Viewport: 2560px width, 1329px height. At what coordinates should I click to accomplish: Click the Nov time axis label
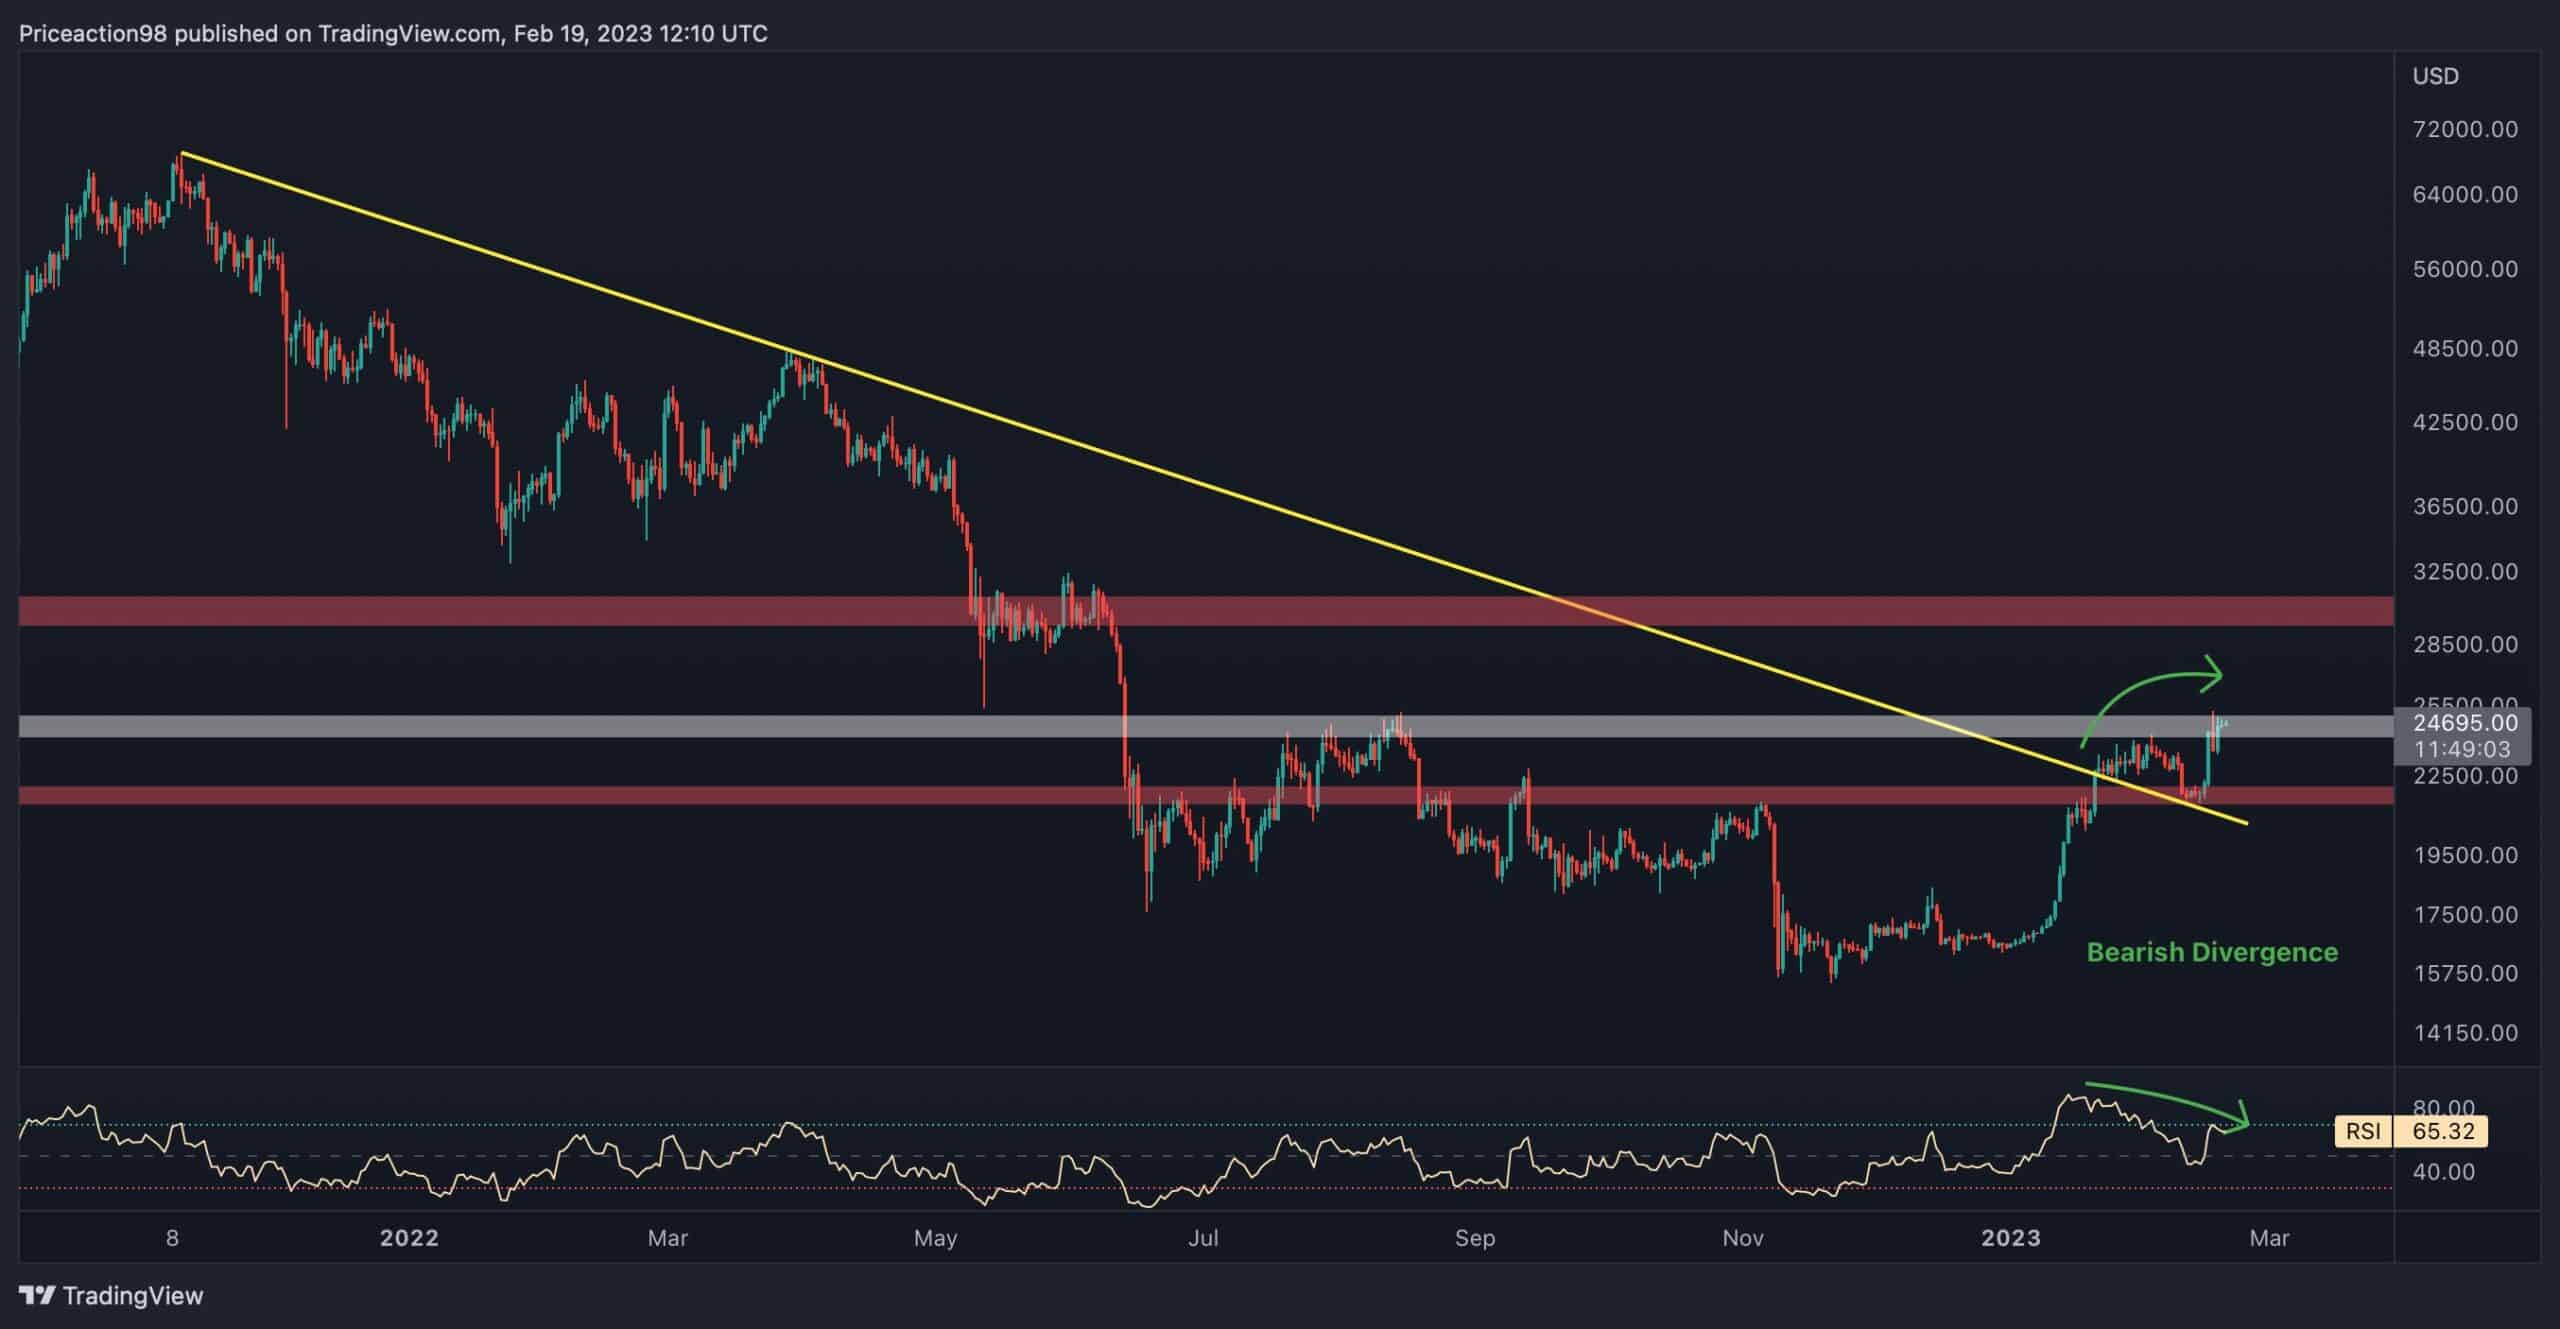point(1742,1238)
